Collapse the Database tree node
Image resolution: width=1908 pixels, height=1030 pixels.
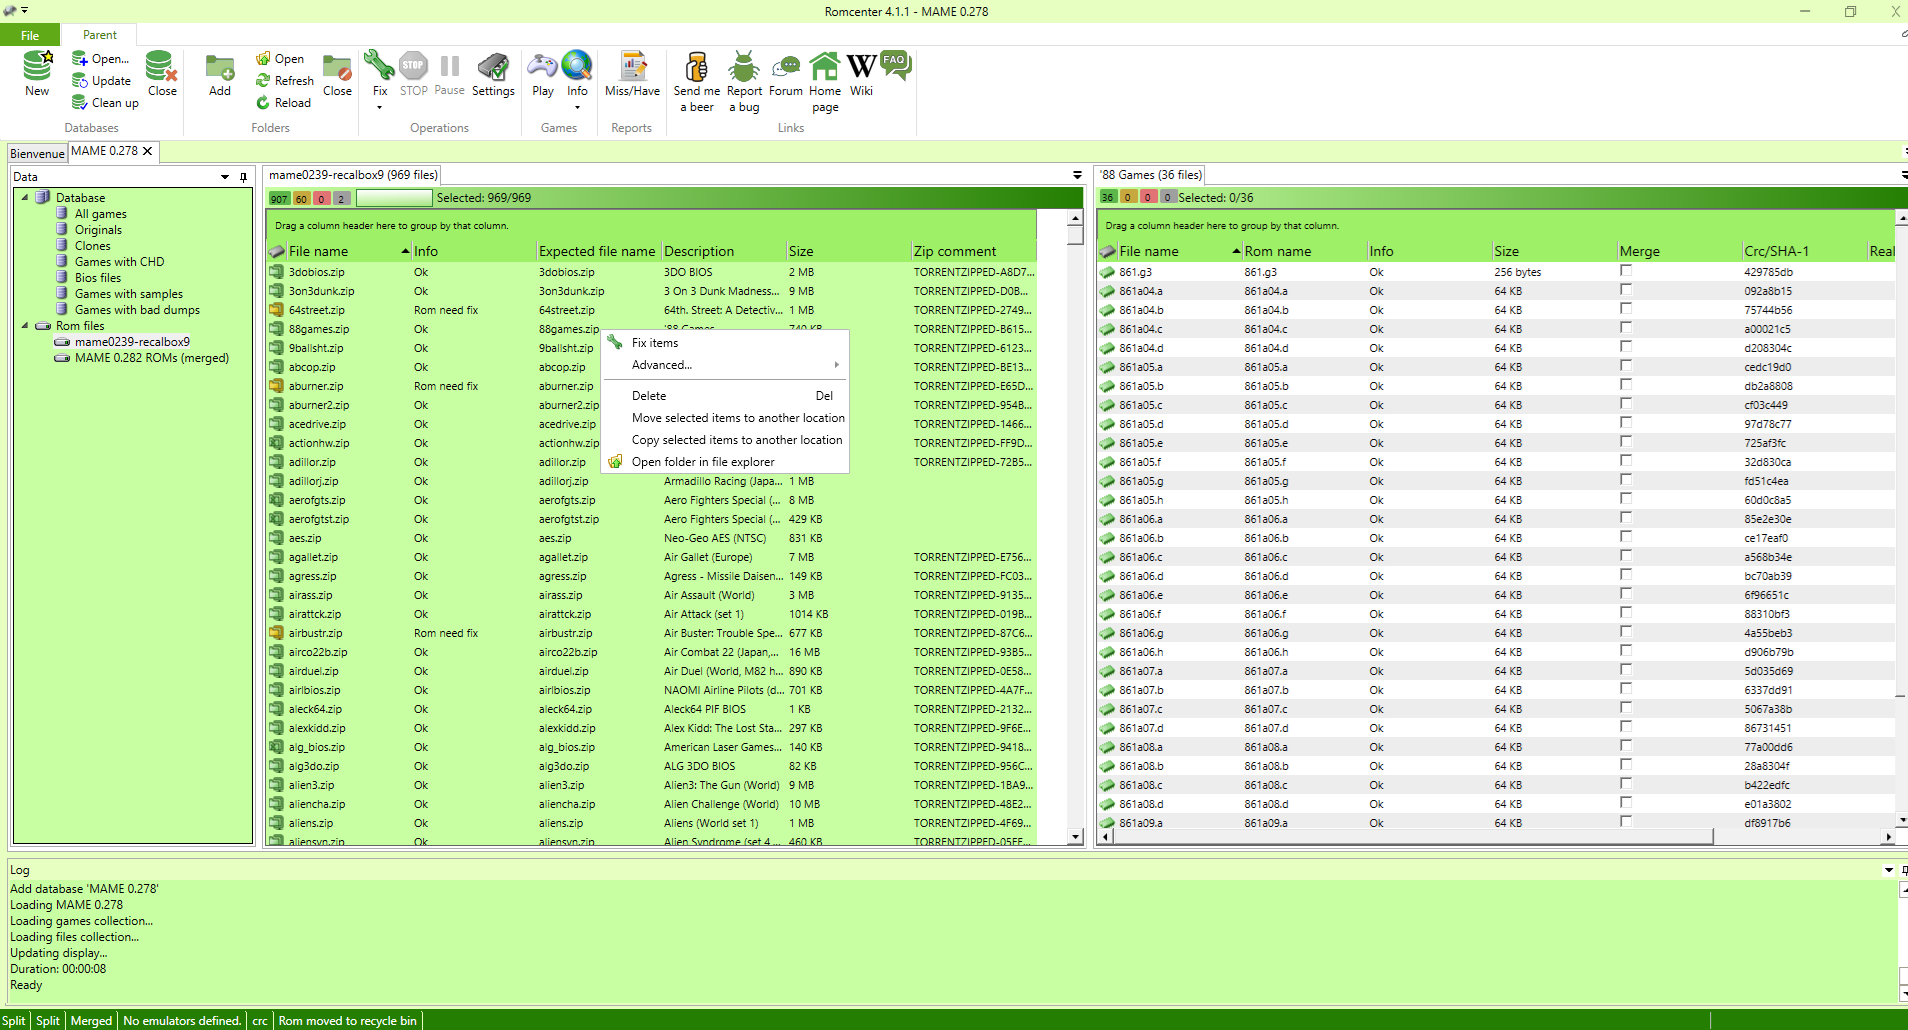coord(25,197)
